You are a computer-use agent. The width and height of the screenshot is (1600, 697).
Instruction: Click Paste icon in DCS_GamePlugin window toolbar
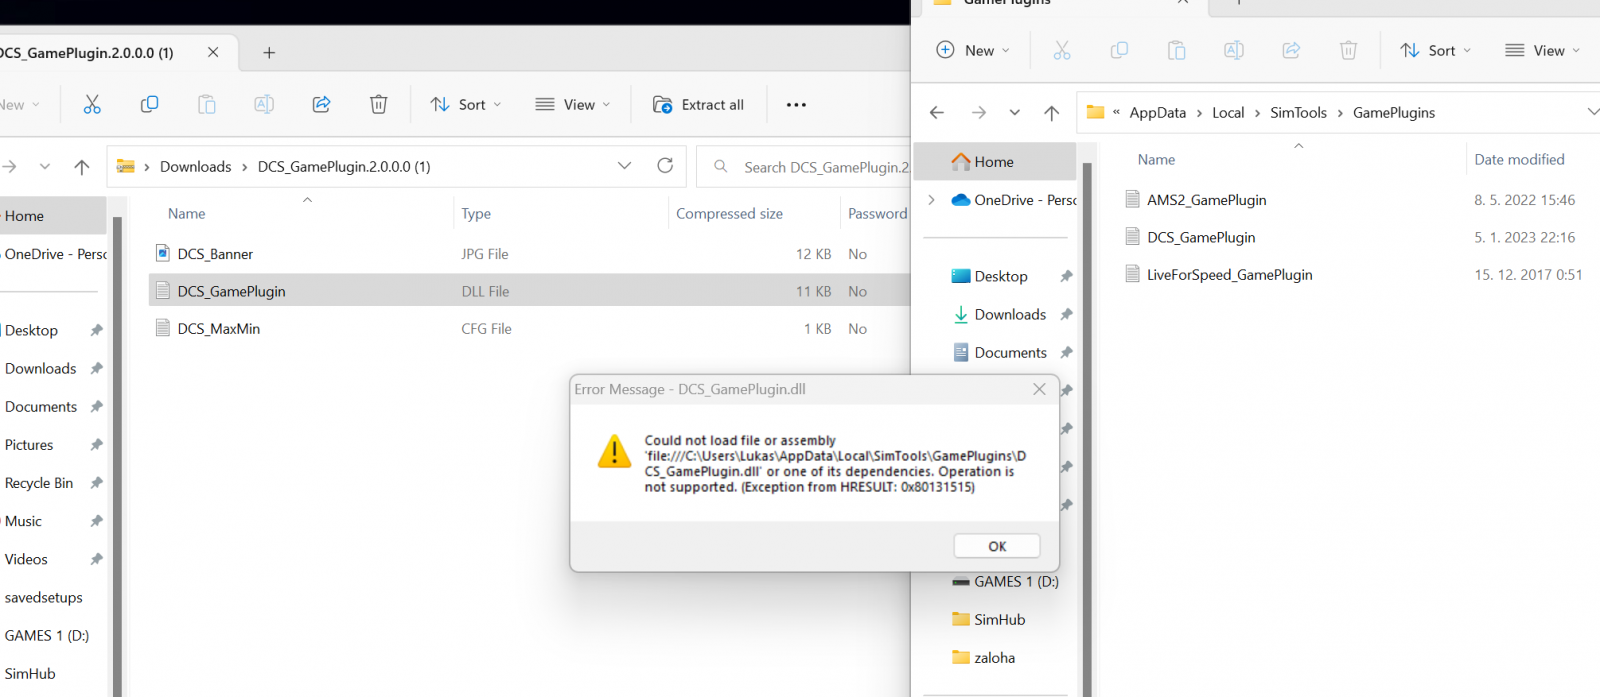click(207, 104)
